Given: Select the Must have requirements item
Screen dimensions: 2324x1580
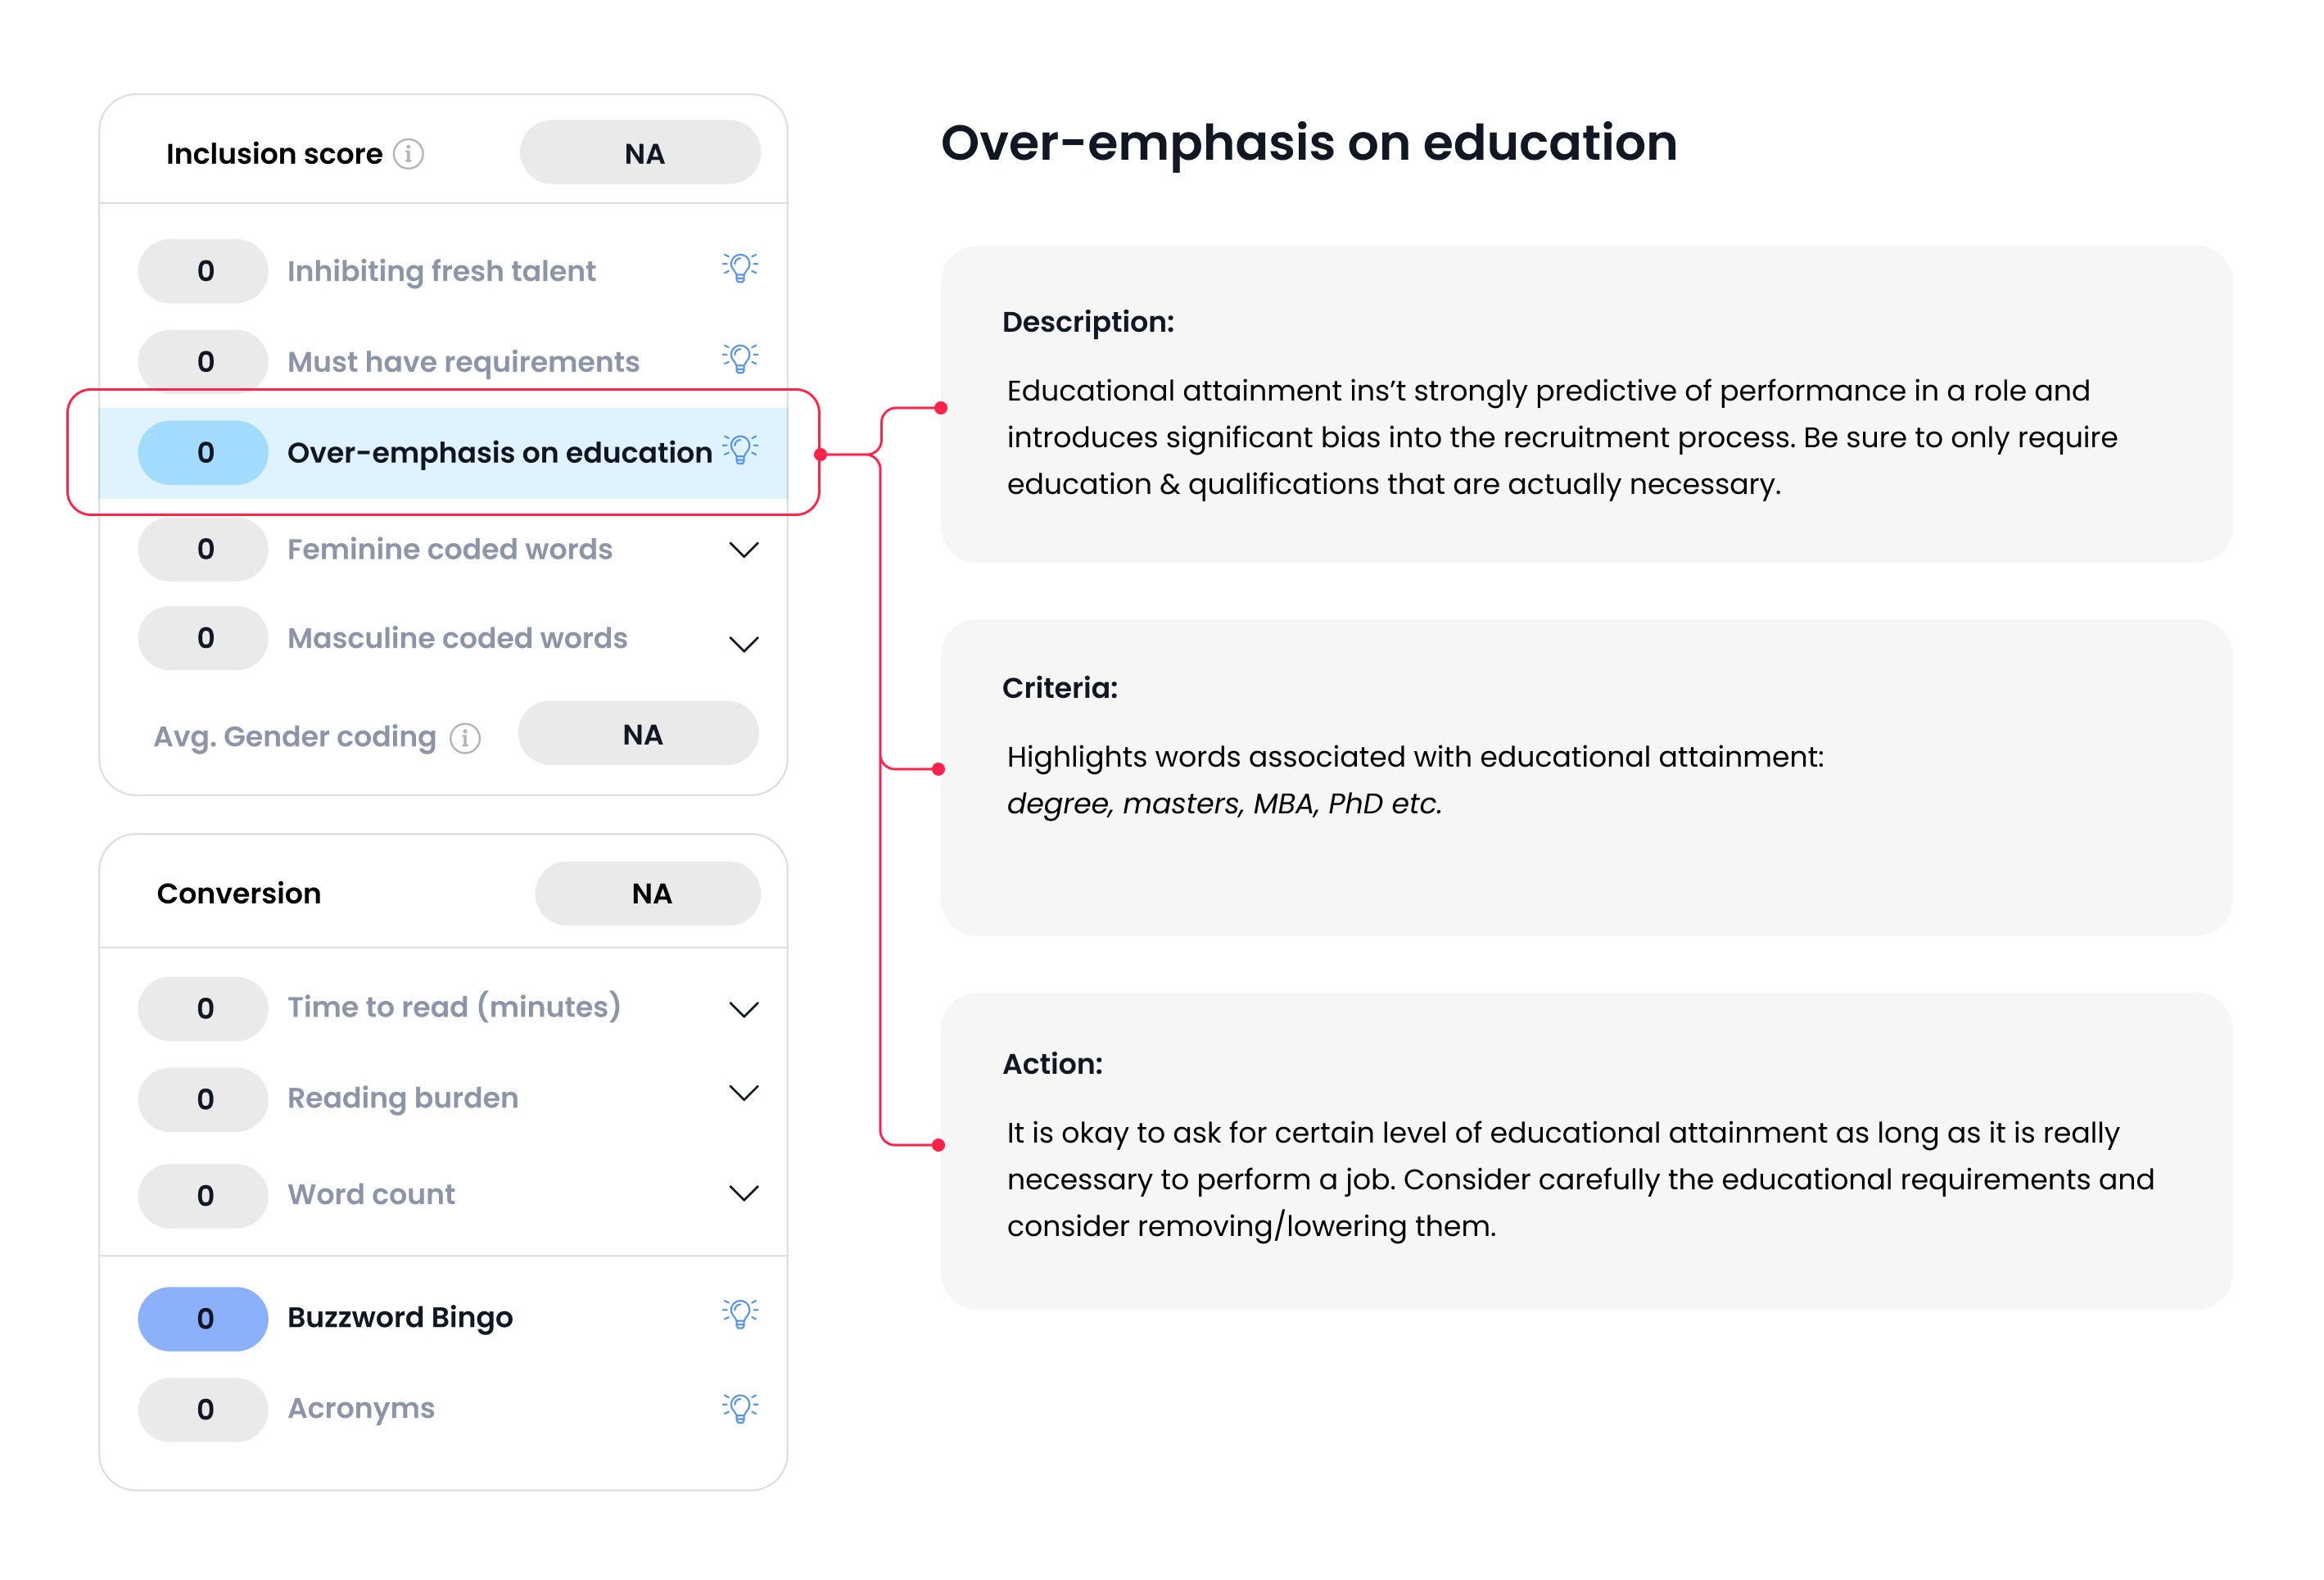Looking at the screenshot, I should coord(463,362).
